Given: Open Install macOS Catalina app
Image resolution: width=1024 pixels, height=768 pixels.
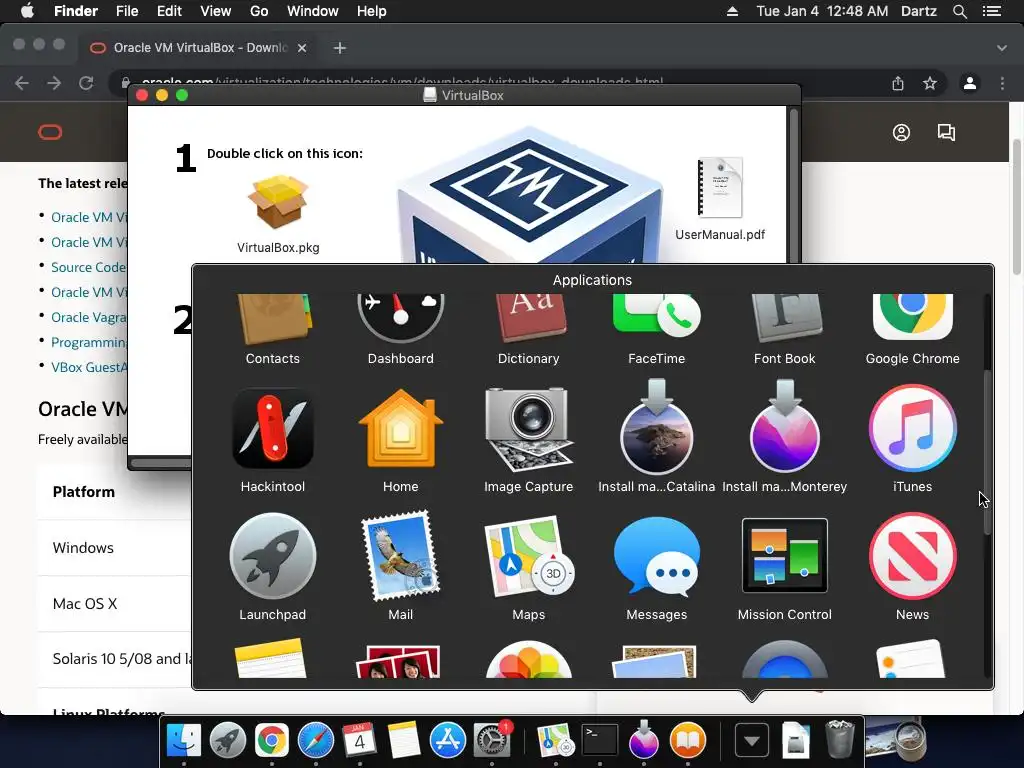Looking at the screenshot, I should coord(656,428).
